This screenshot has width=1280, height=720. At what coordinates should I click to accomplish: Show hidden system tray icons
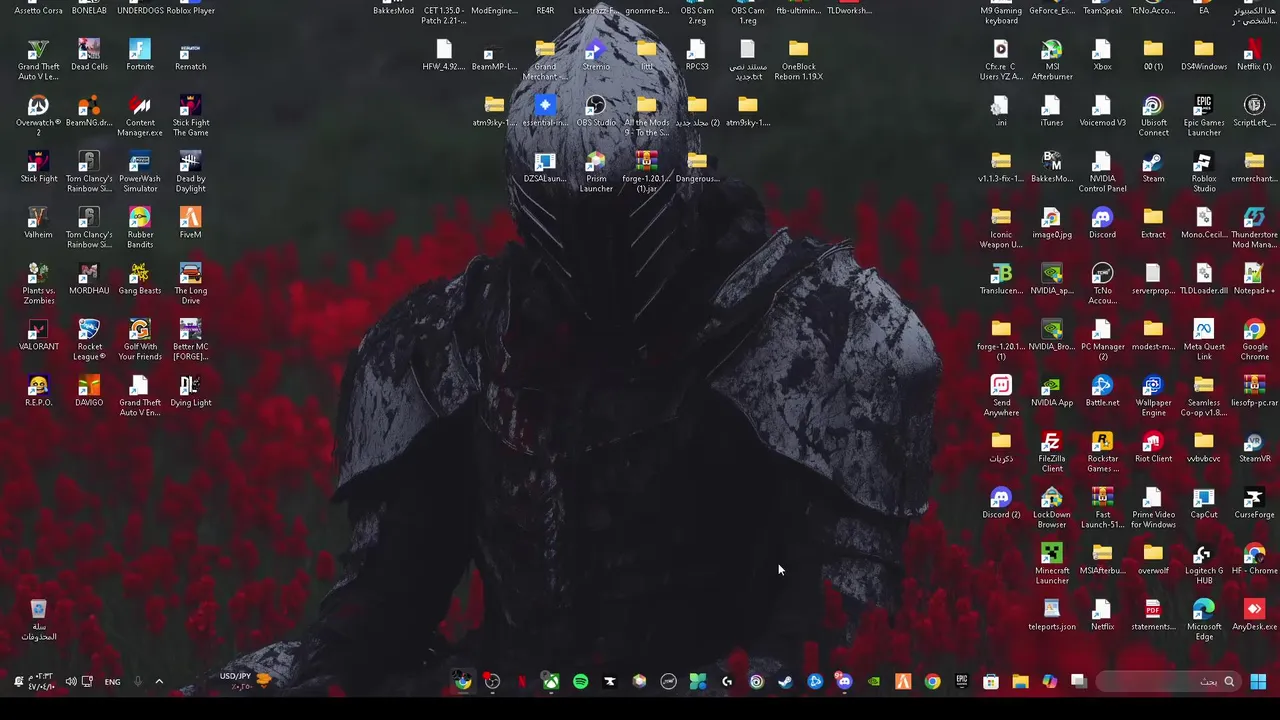click(159, 682)
